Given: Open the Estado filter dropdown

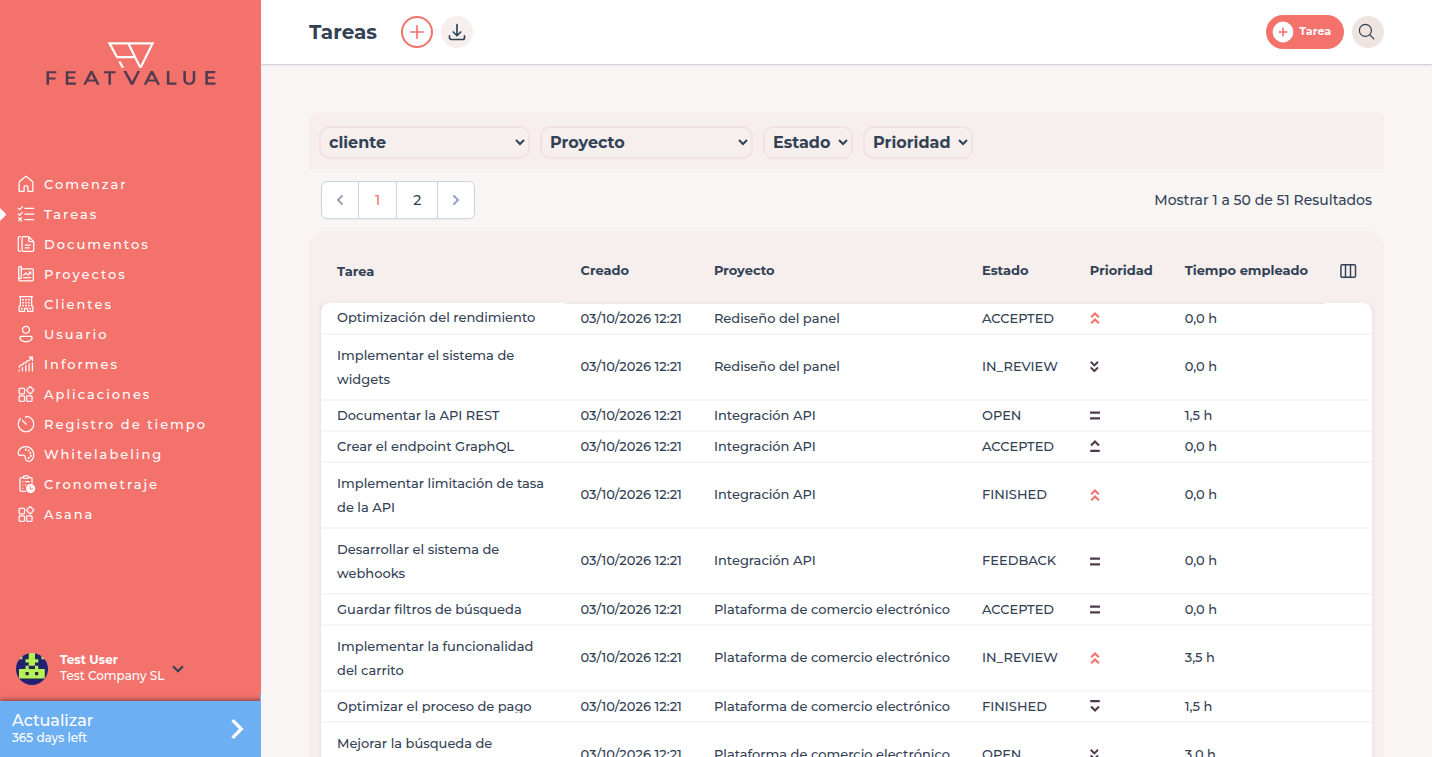Looking at the screenshot, I should pyautogui.click(x=808, y=142).
